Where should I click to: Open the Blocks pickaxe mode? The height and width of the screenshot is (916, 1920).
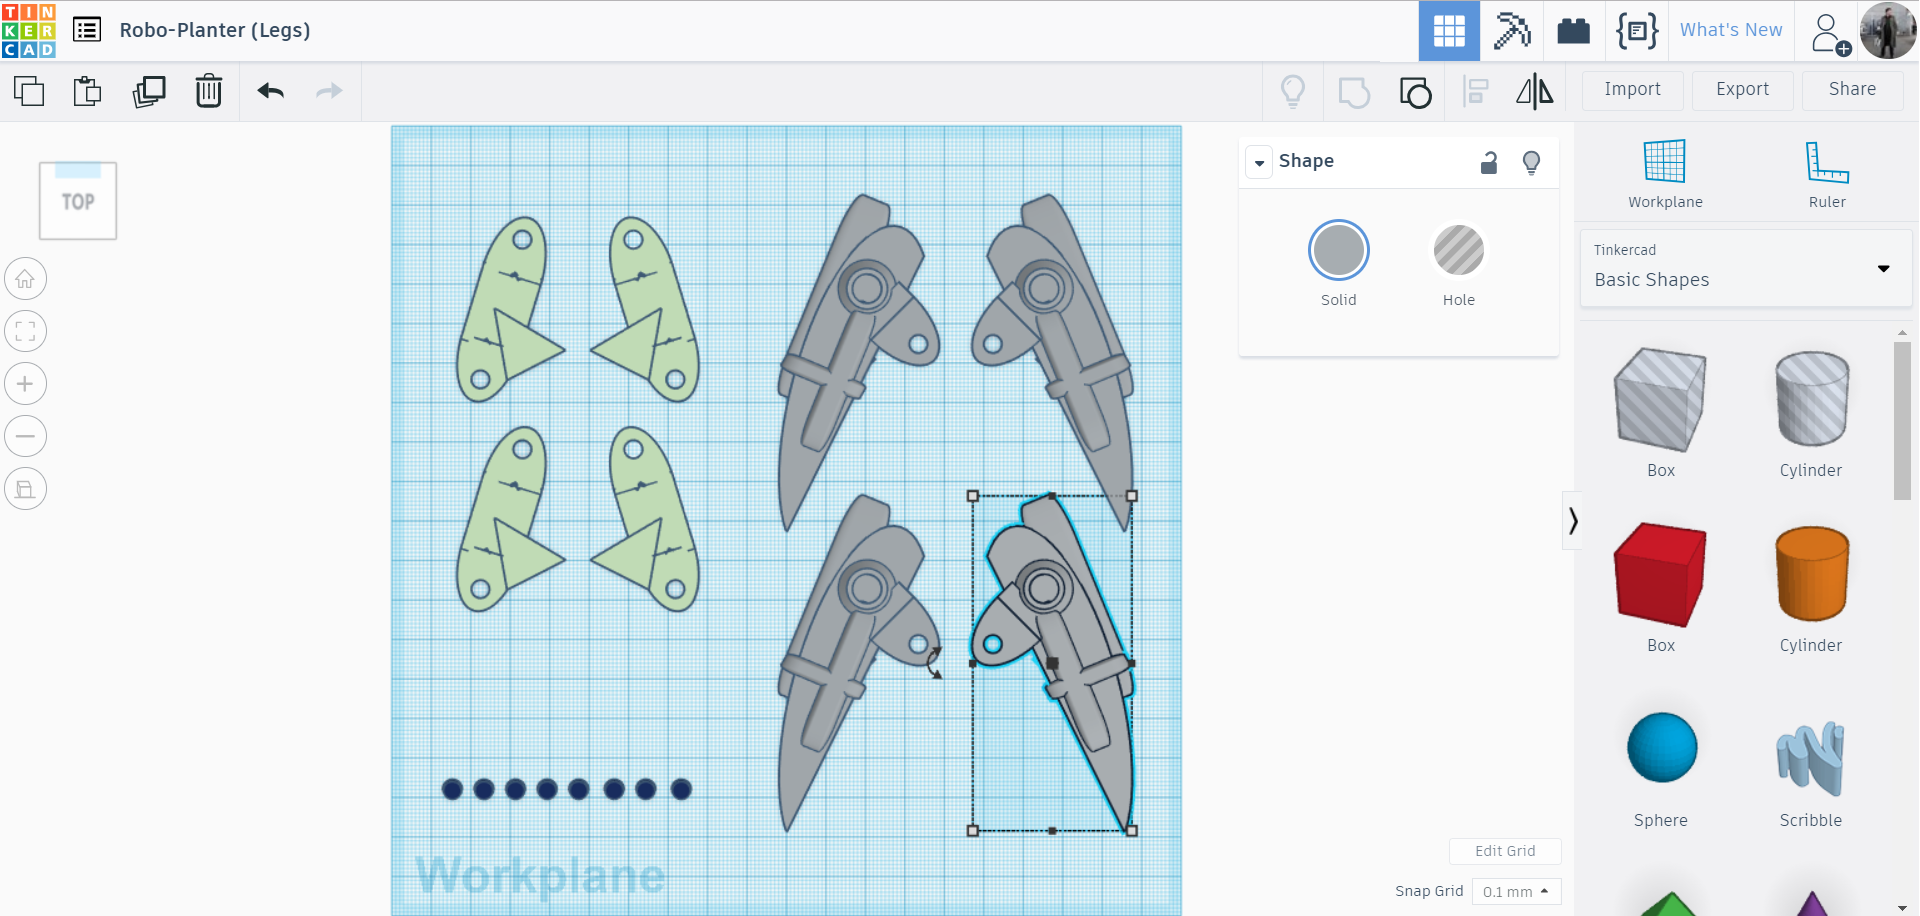click(x=1512, y=31)
